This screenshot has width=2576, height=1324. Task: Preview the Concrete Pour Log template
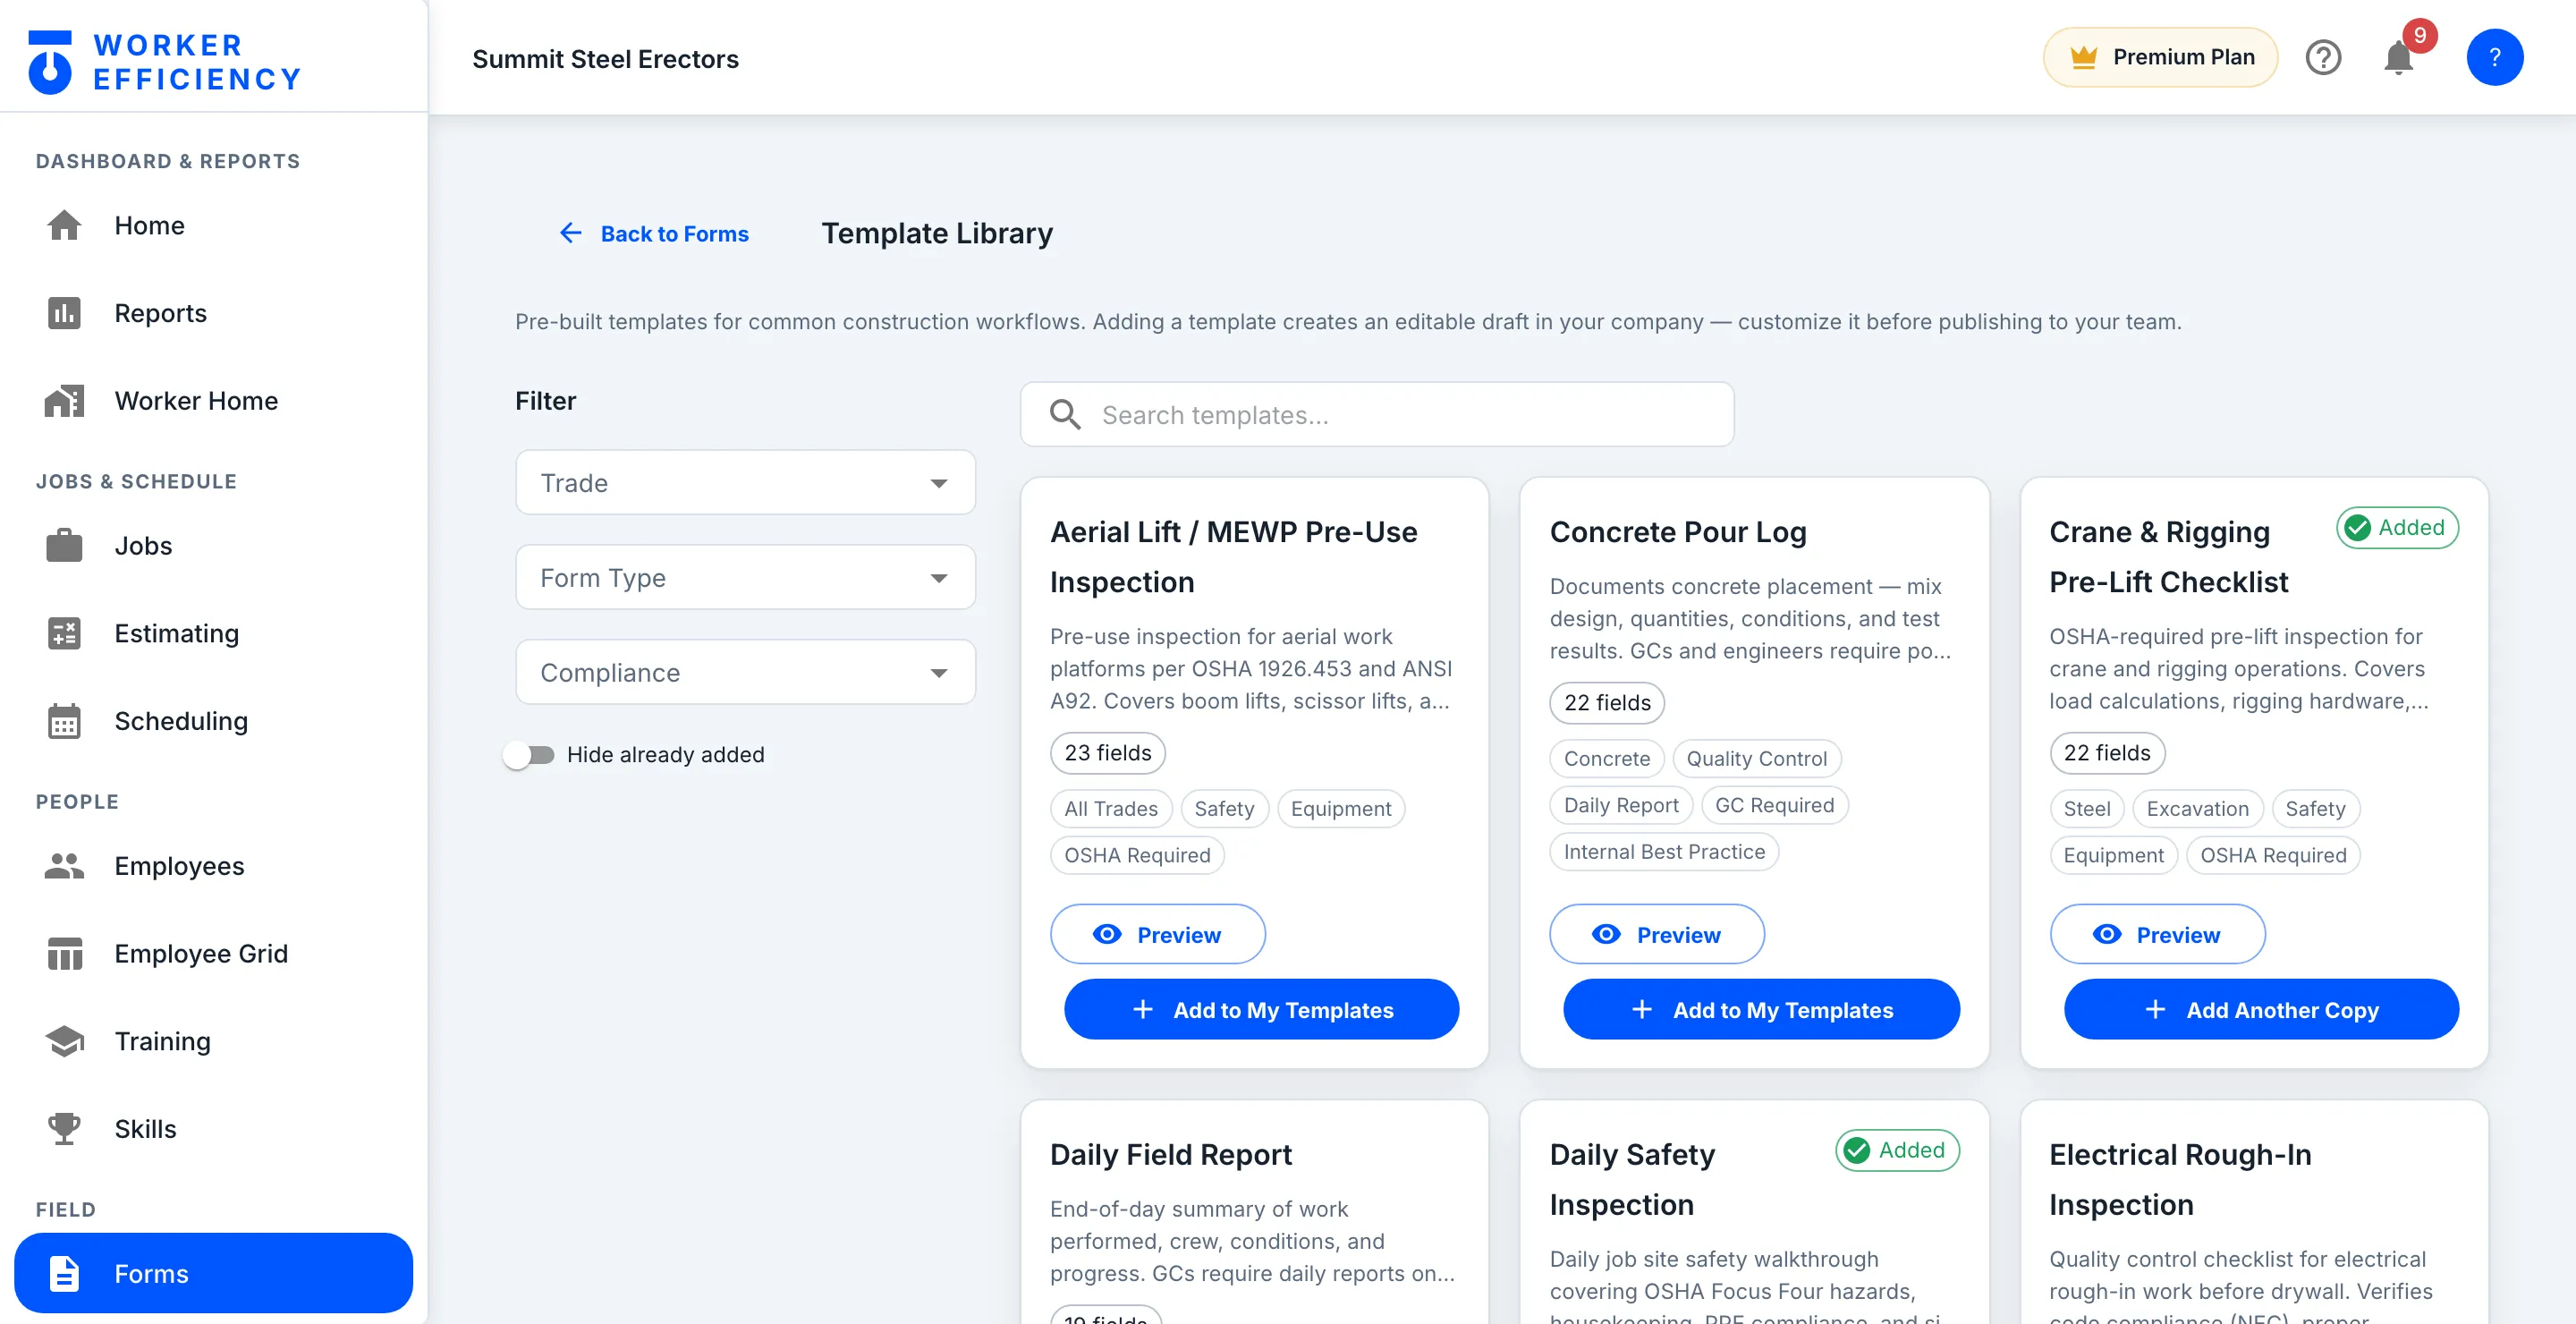(1656, 935)
